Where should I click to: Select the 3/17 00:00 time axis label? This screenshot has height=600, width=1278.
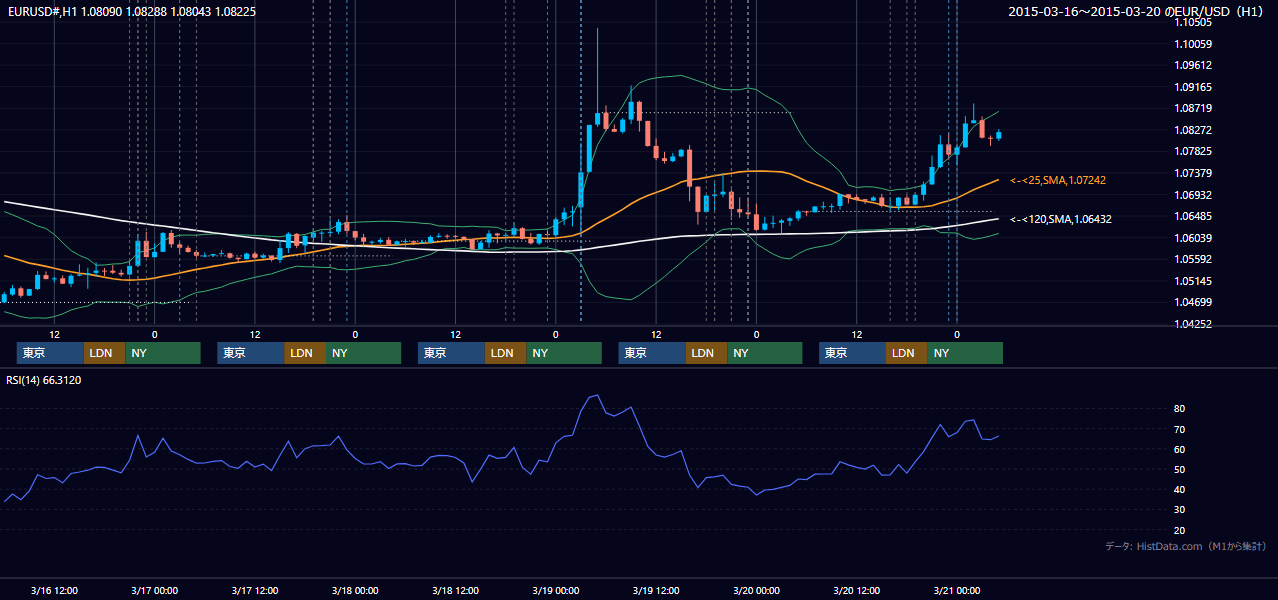point(154,591)
